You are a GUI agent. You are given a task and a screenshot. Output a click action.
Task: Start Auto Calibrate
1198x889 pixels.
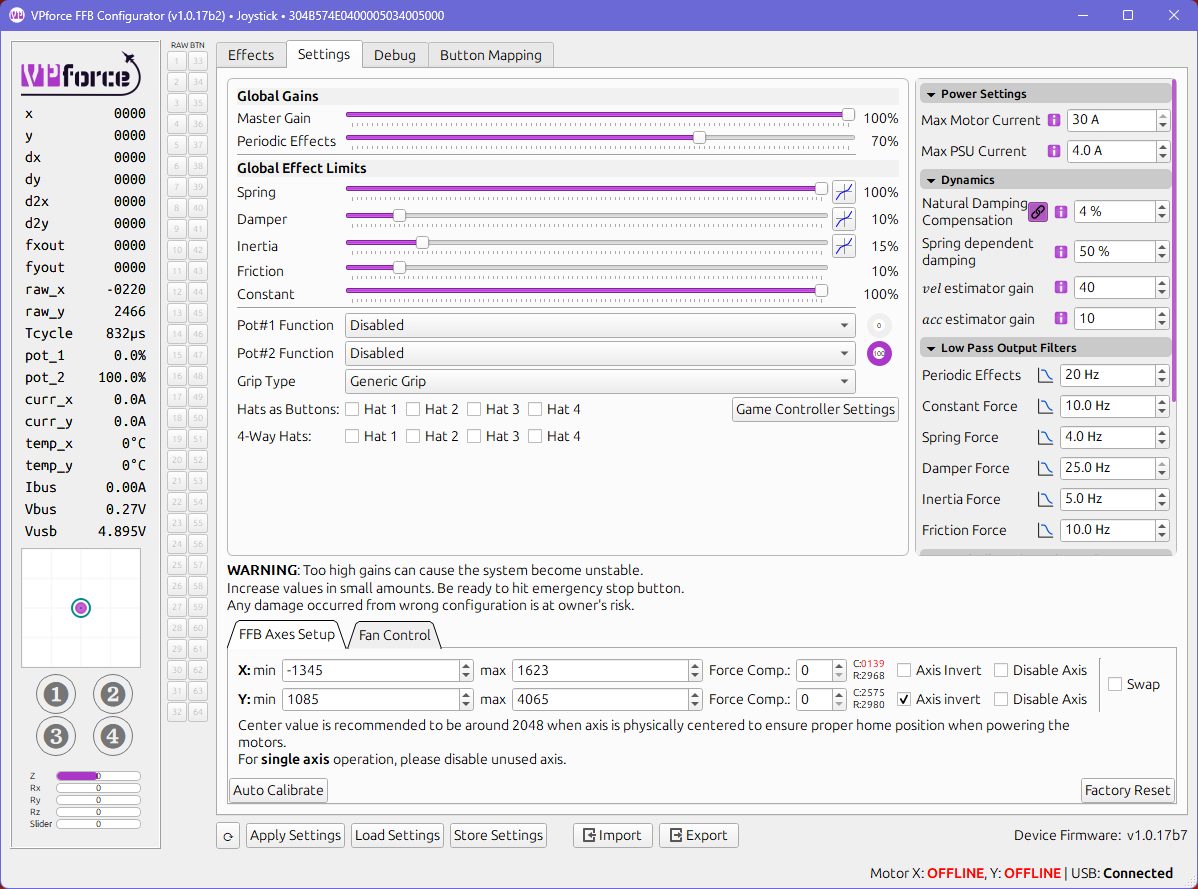(x=278, y=790)
